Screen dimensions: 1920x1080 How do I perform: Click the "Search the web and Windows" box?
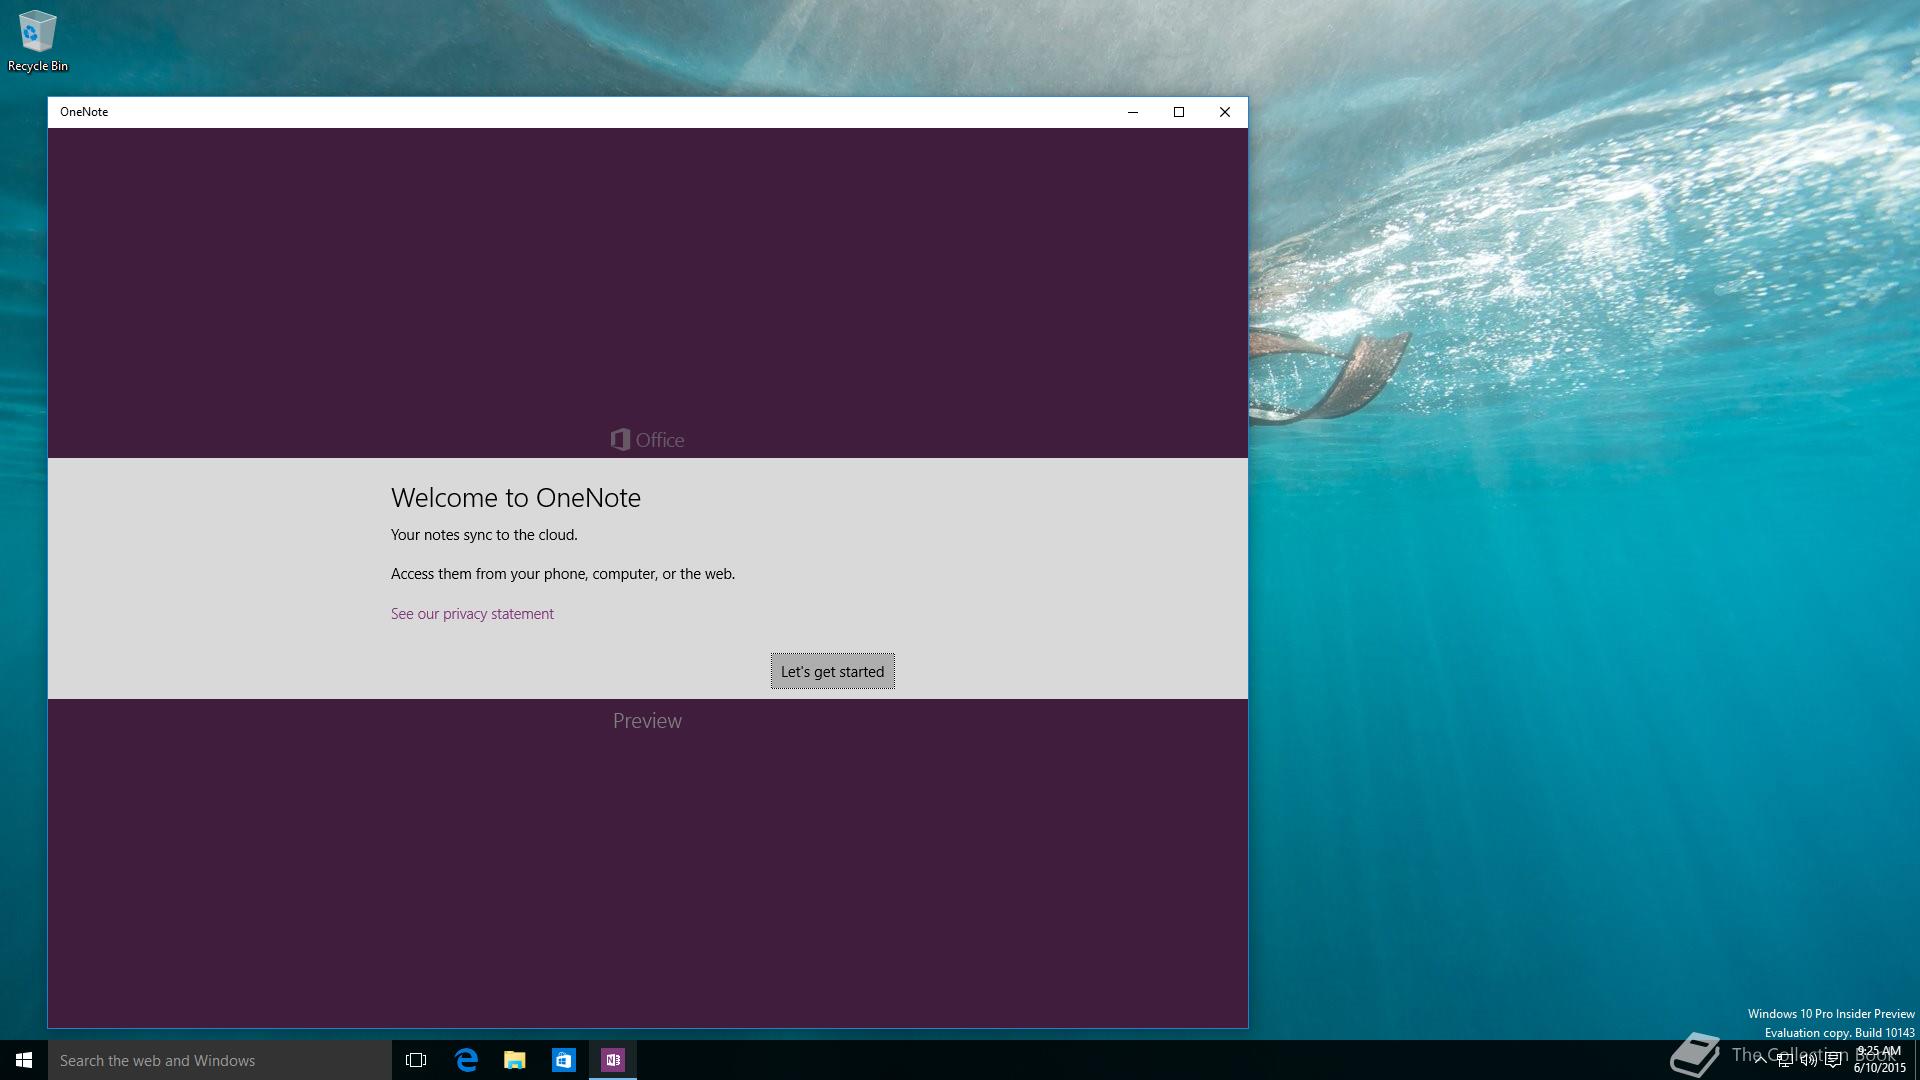(x=220, y=1060)
